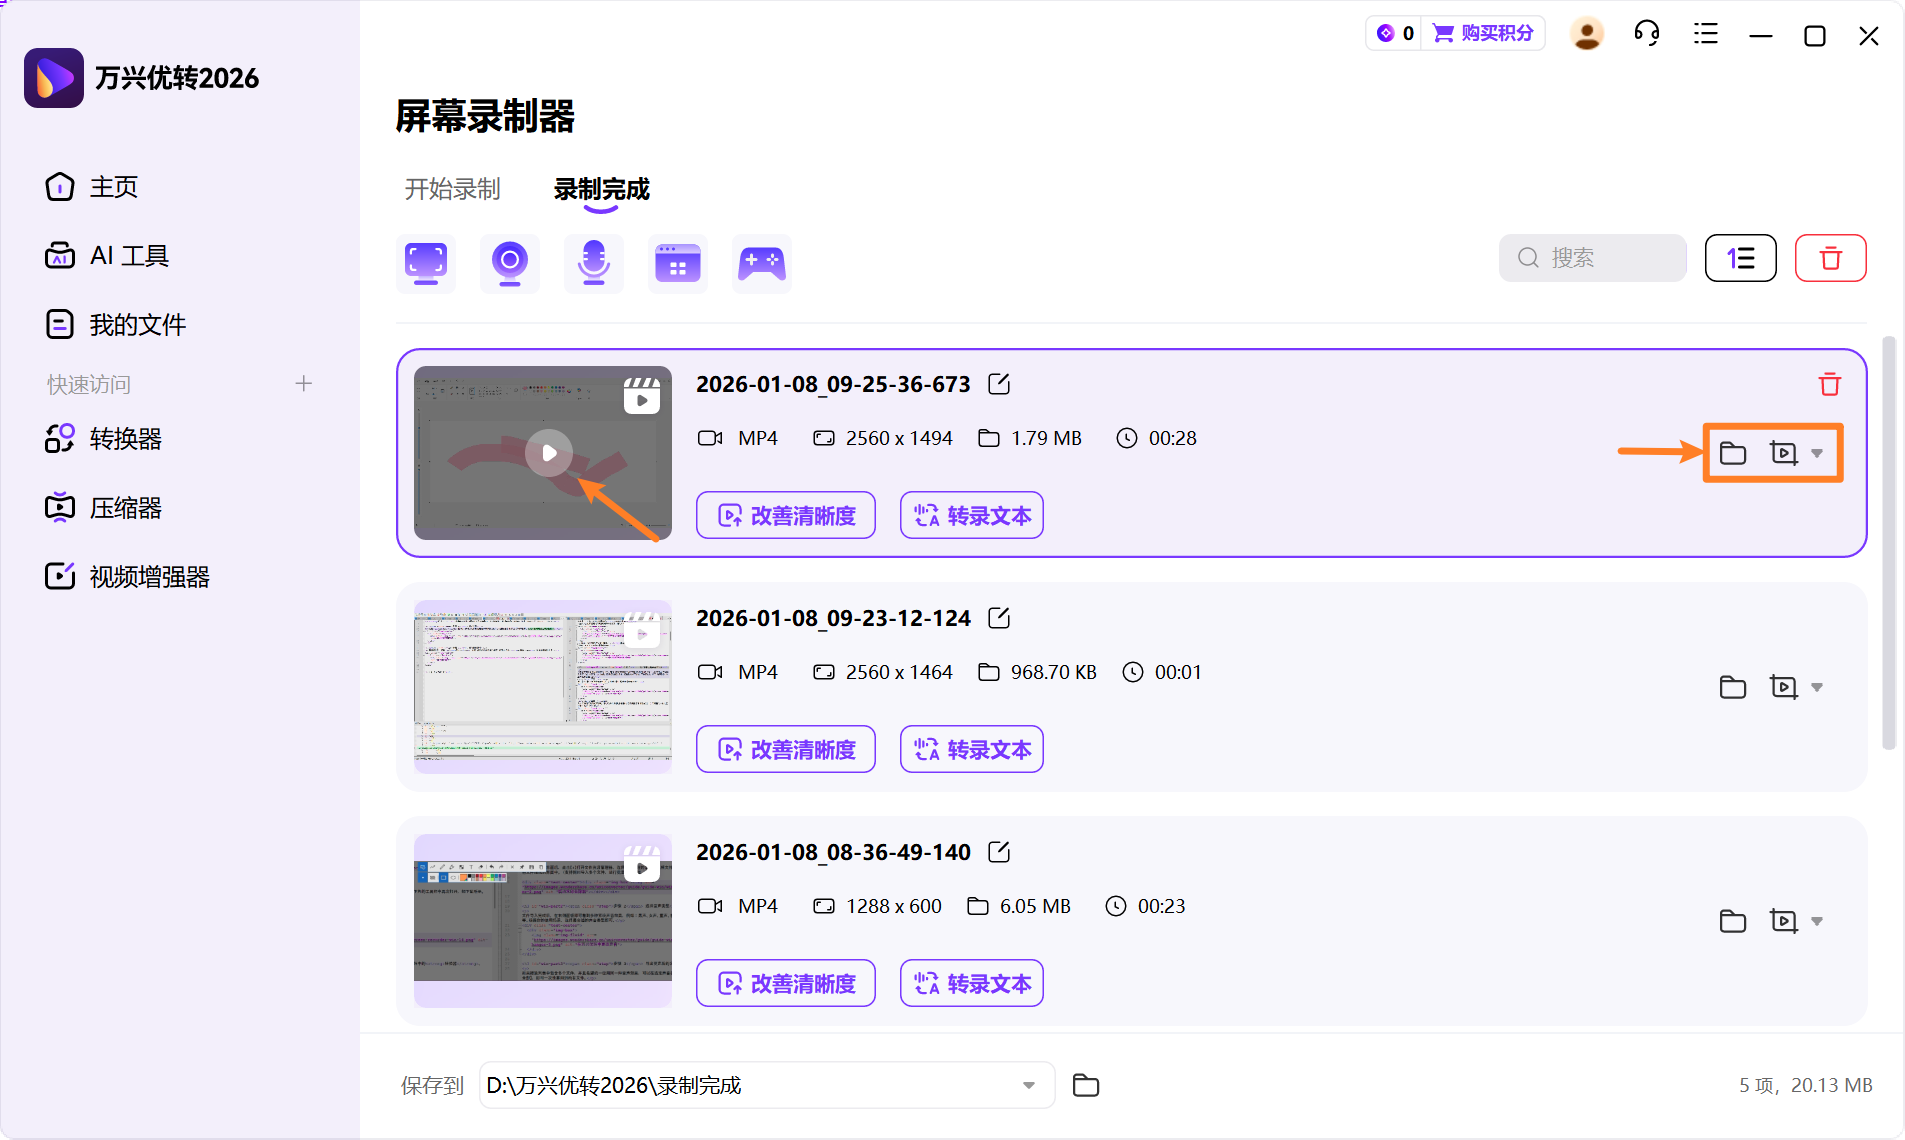
Task: Select the screen recording filter icon
Action: [x=426, y=262]
